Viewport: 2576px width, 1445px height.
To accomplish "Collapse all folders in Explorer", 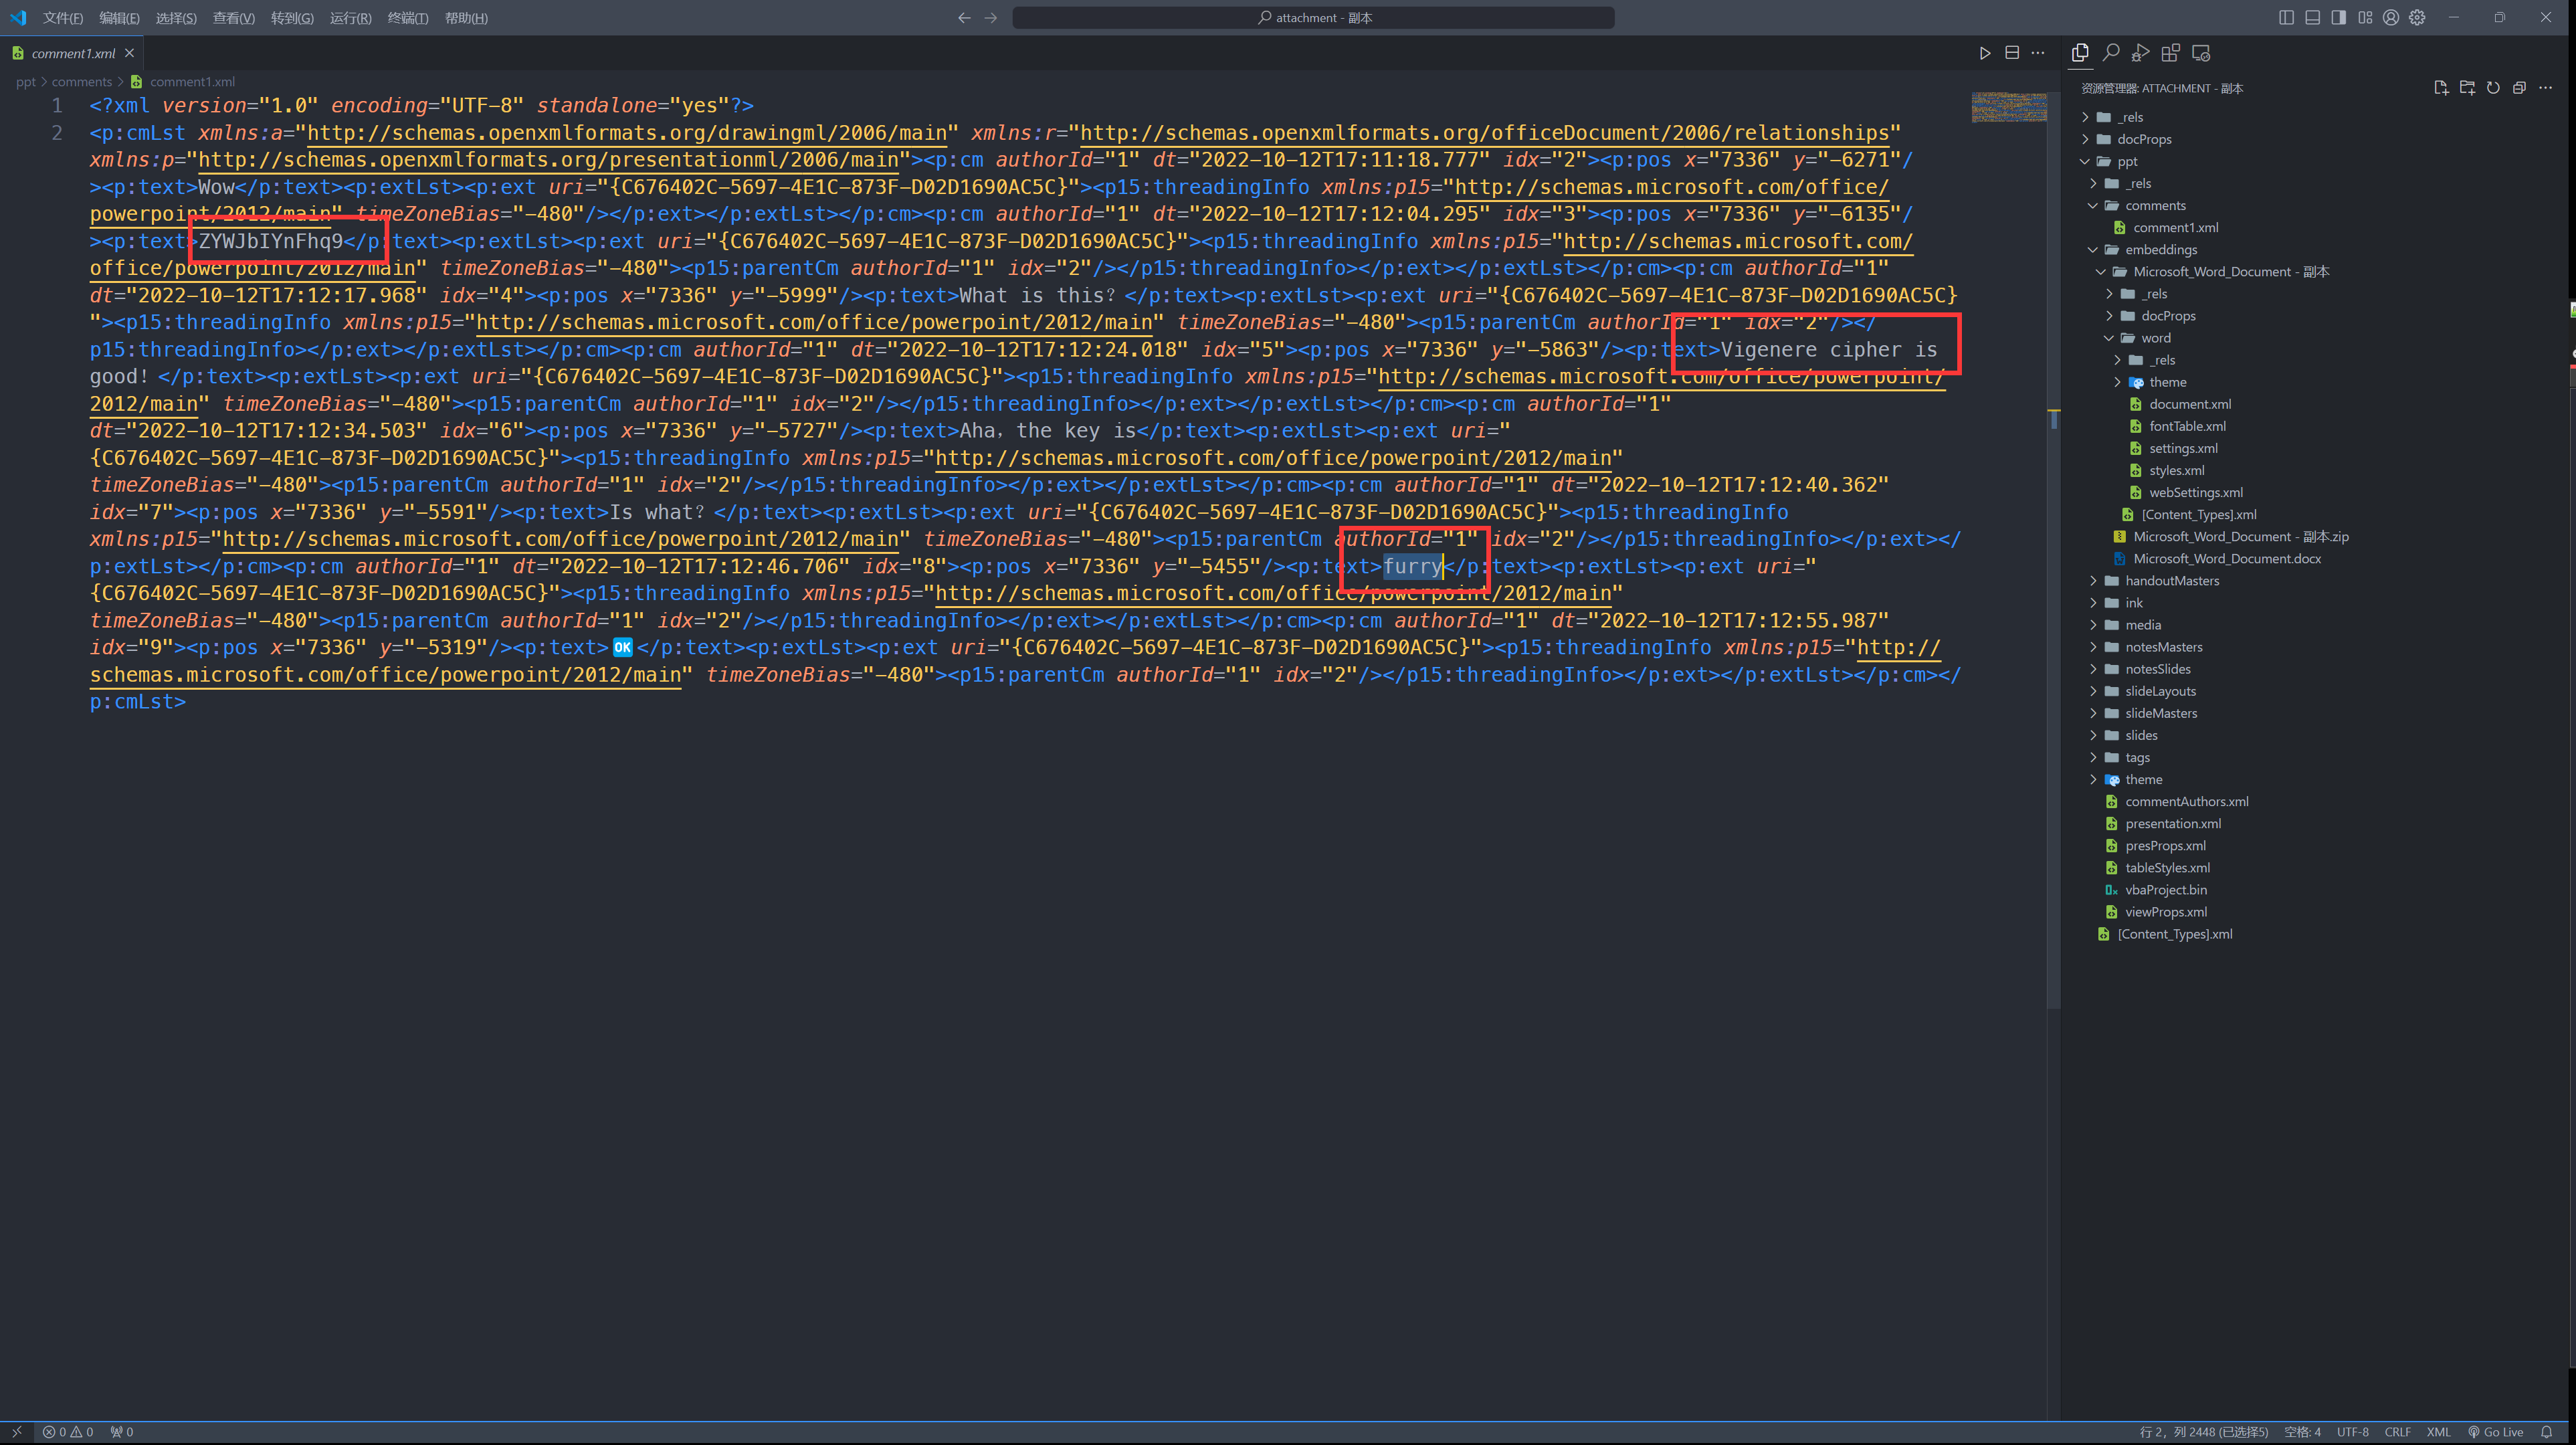I will pos(2519,88).
